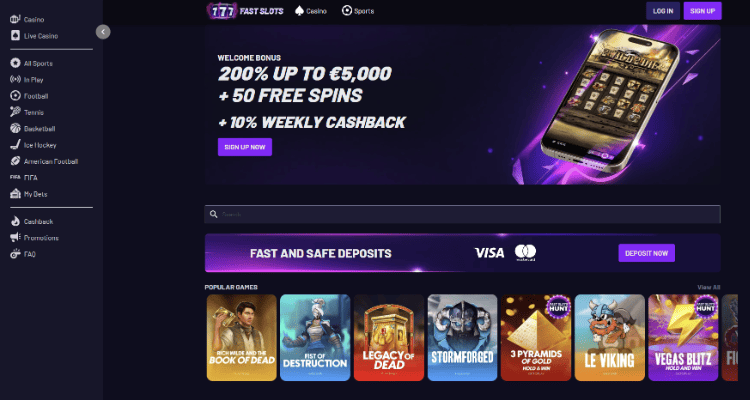Select the American Football icon

(15, 161)
